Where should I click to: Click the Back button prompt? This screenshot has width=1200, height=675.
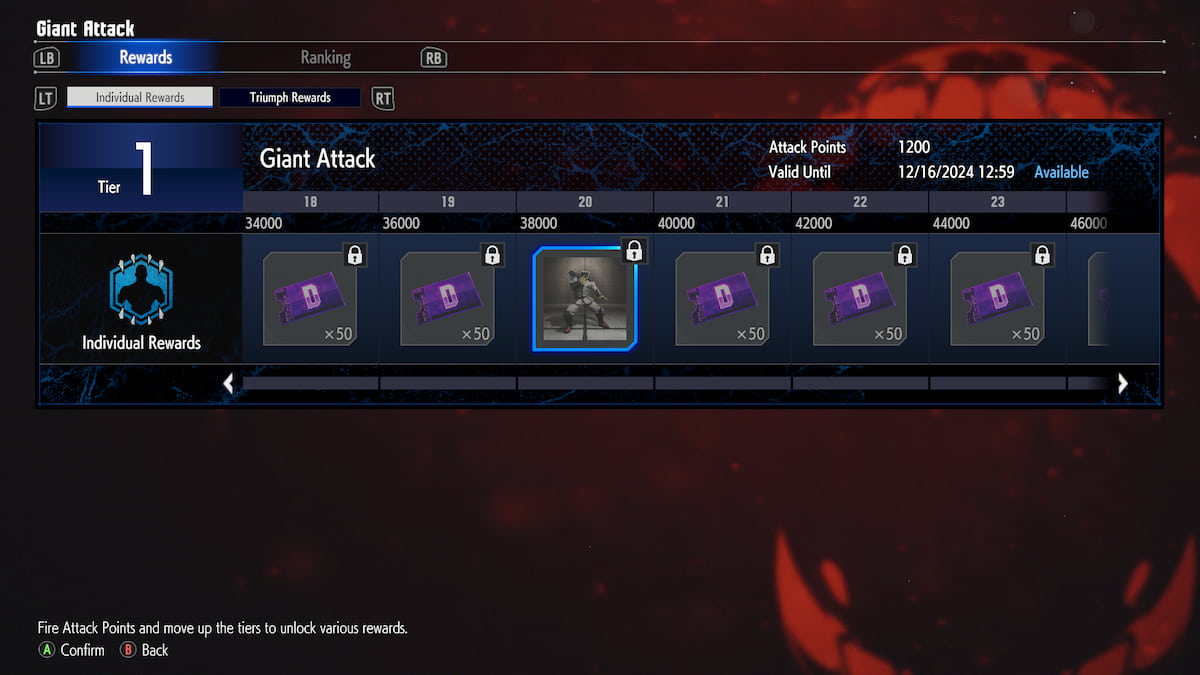pyautogui.click(x=144, y=650)
